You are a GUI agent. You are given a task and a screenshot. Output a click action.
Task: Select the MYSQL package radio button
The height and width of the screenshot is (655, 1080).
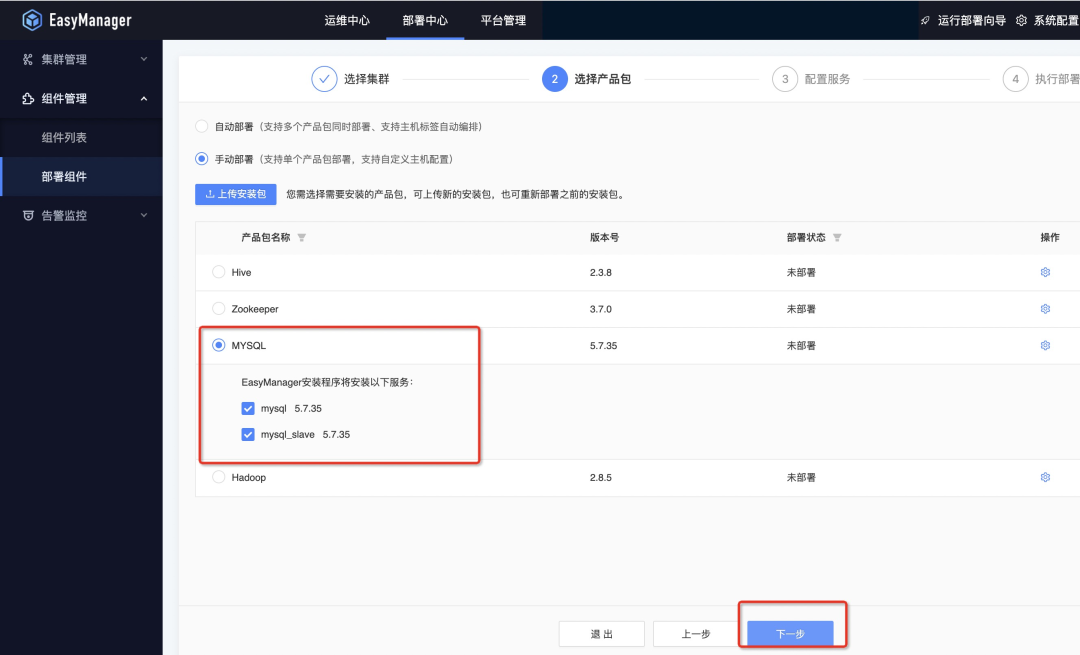tap(218, 345)
